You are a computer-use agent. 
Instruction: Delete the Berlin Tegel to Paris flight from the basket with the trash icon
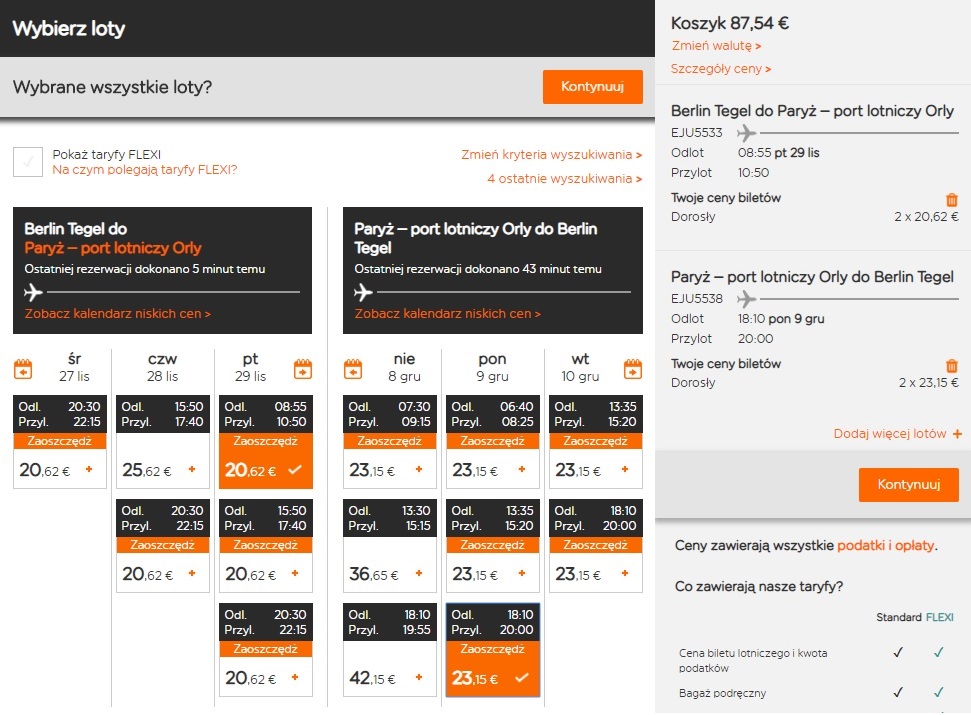tap(952, 199)
